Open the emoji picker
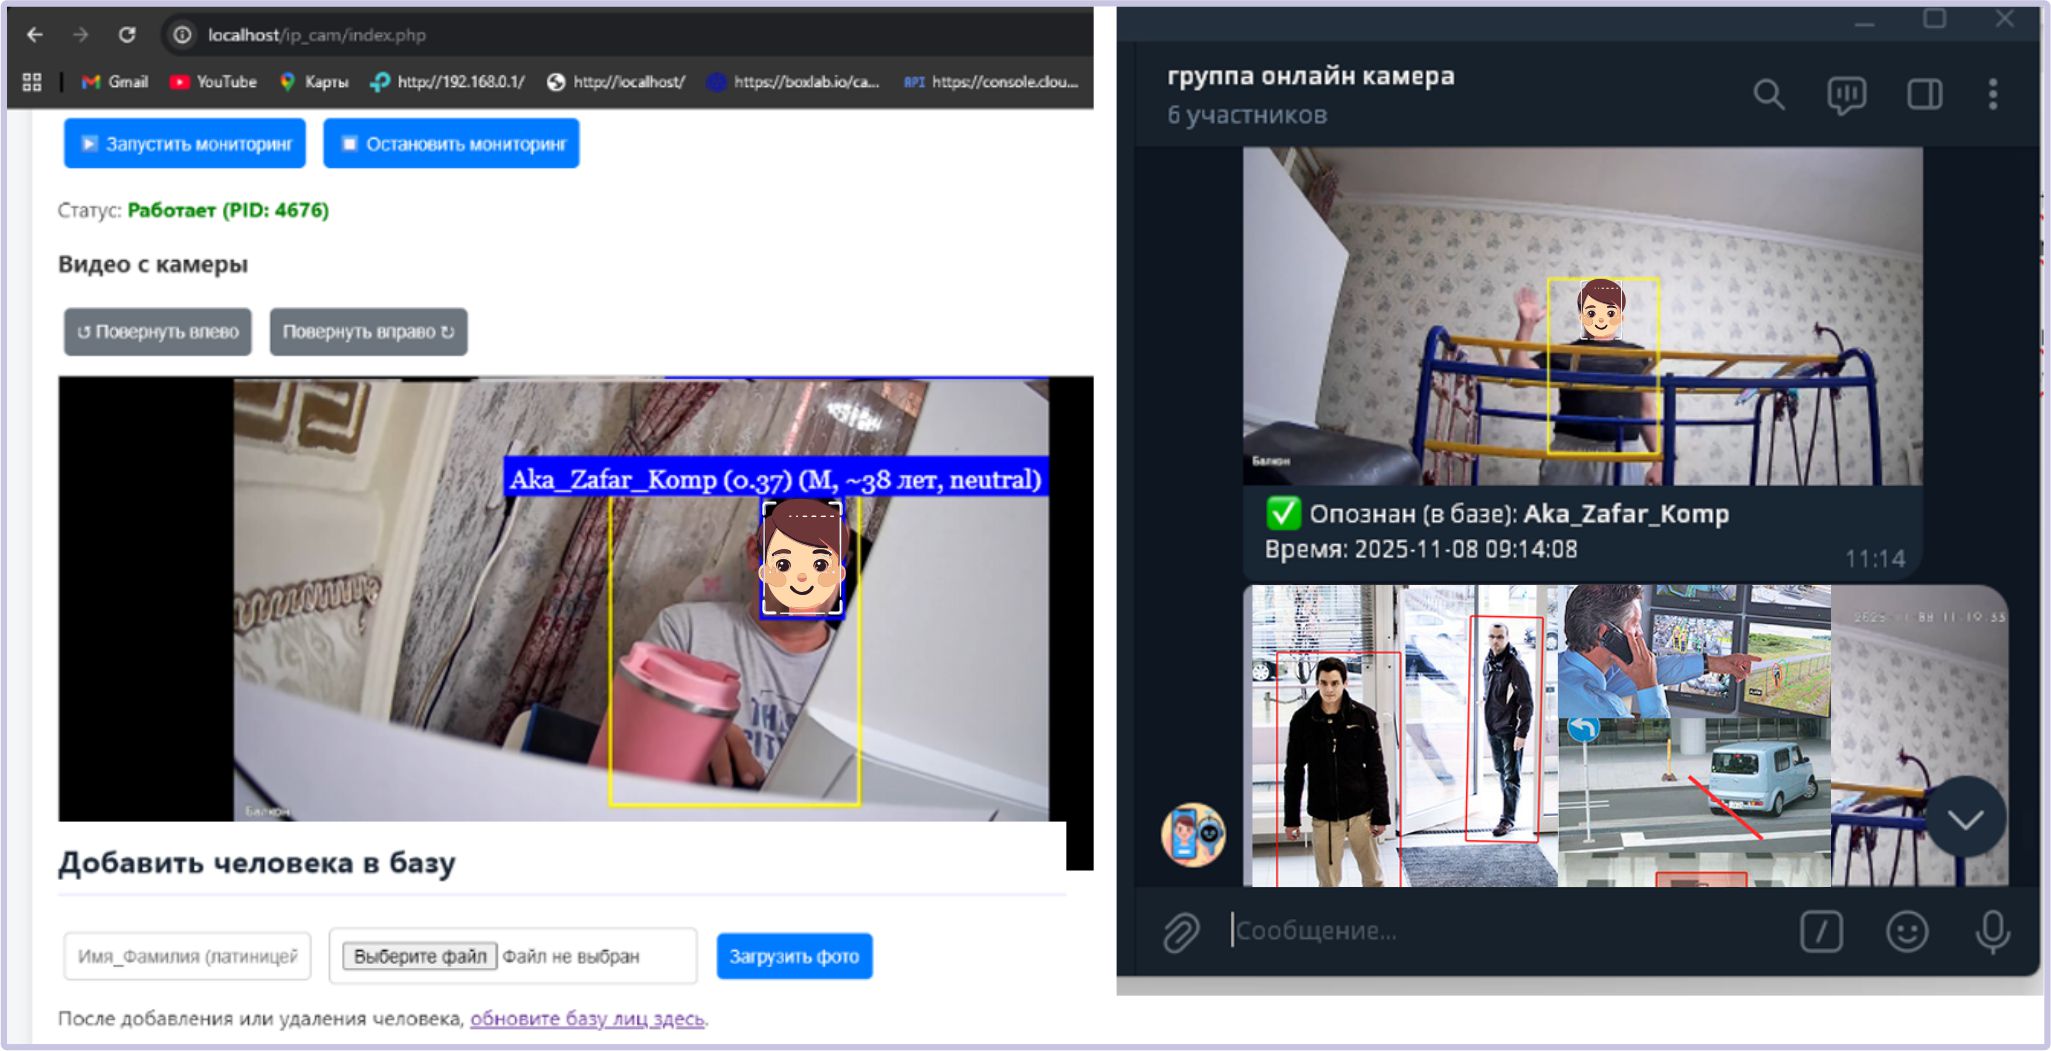 point(1906,930)
